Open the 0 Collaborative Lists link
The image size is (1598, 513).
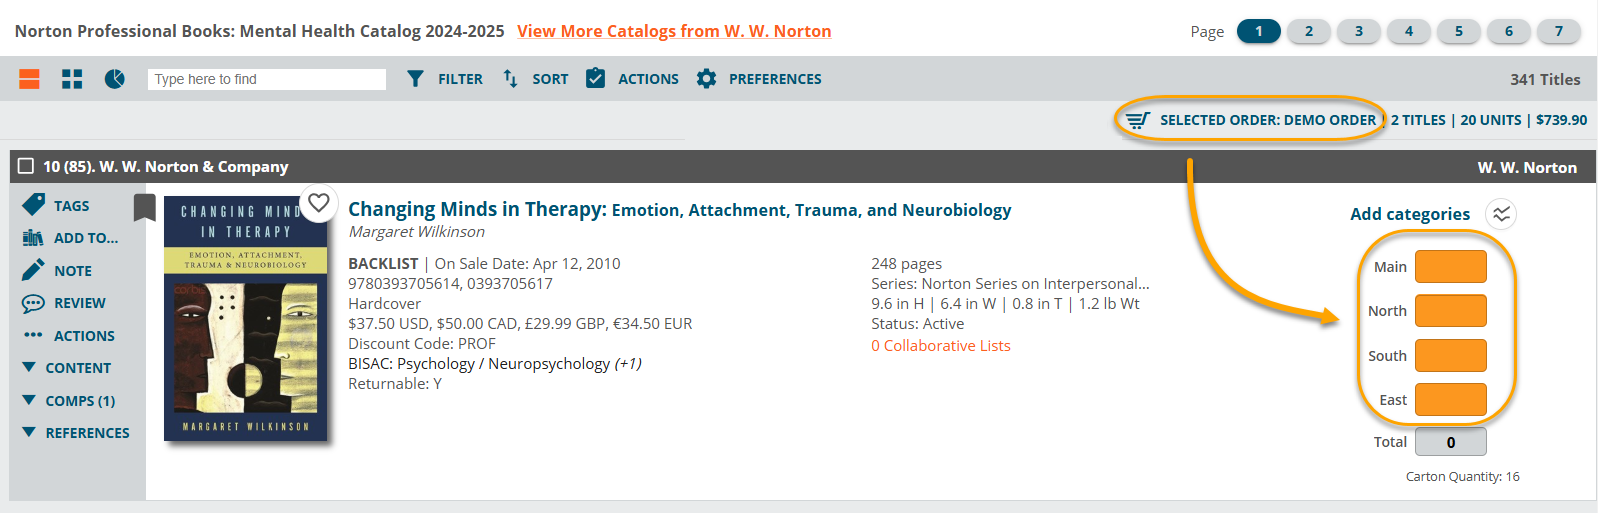(940, 346)
